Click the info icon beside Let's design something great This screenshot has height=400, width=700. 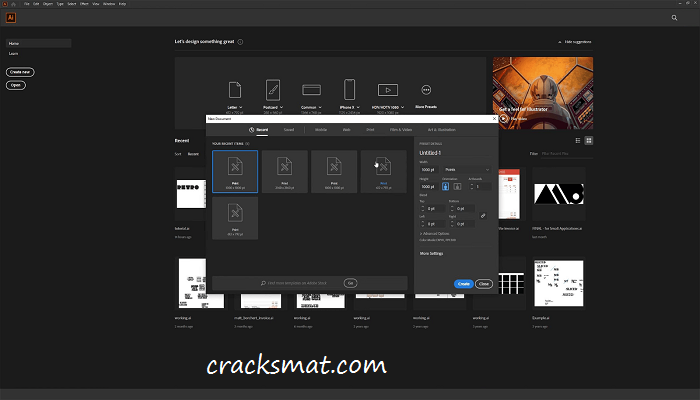tap(240, 42)
